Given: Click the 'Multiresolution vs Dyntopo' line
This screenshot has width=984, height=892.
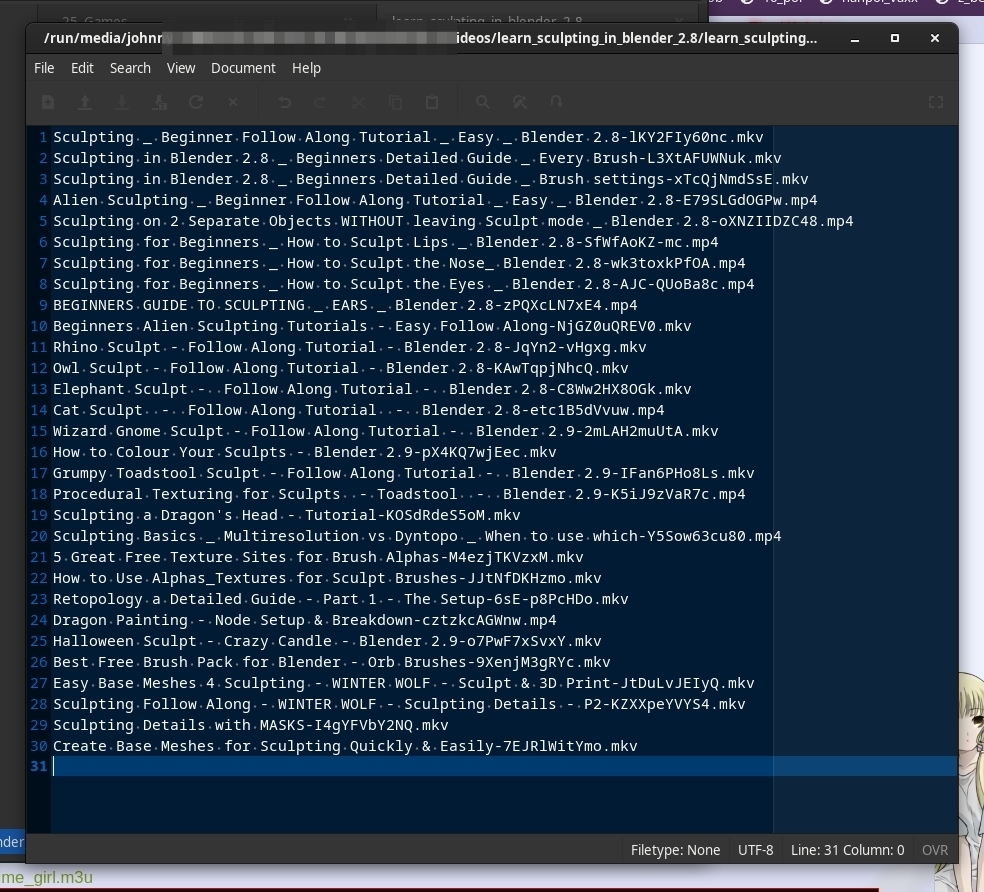Looking at the screenshot, I should pyautogui.click(x=417, y=537).
